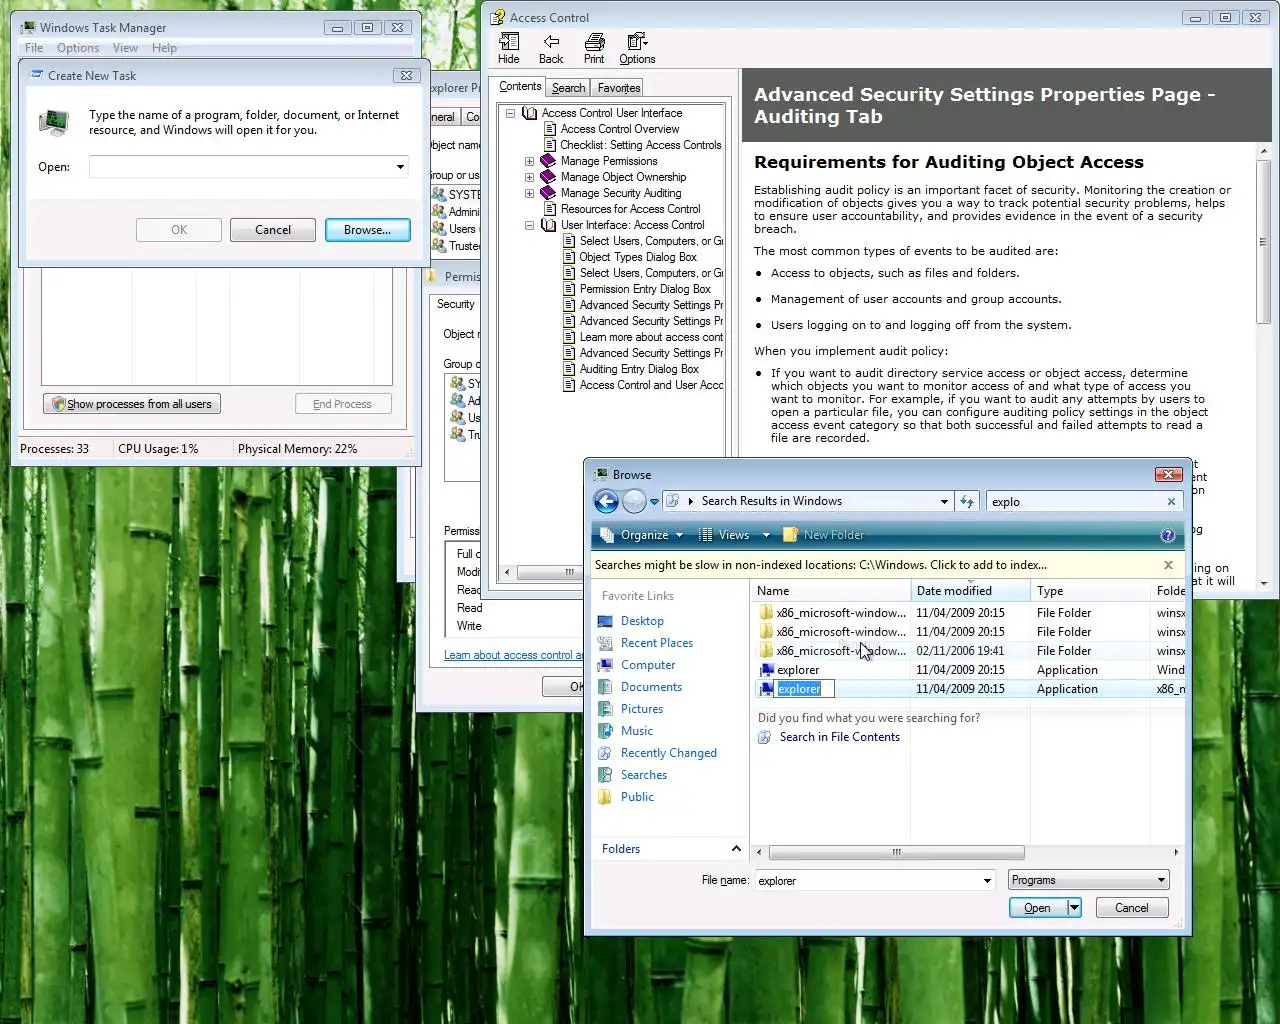Viewport: 1280px width, 1024px height.
Task: Open View menu in Task Manager
Action: (125, 48)
